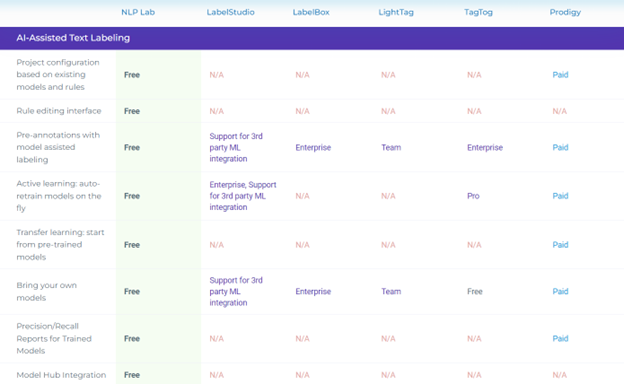Click the TagTog column header
The image size is (624, 384).
tap(478, 12)
